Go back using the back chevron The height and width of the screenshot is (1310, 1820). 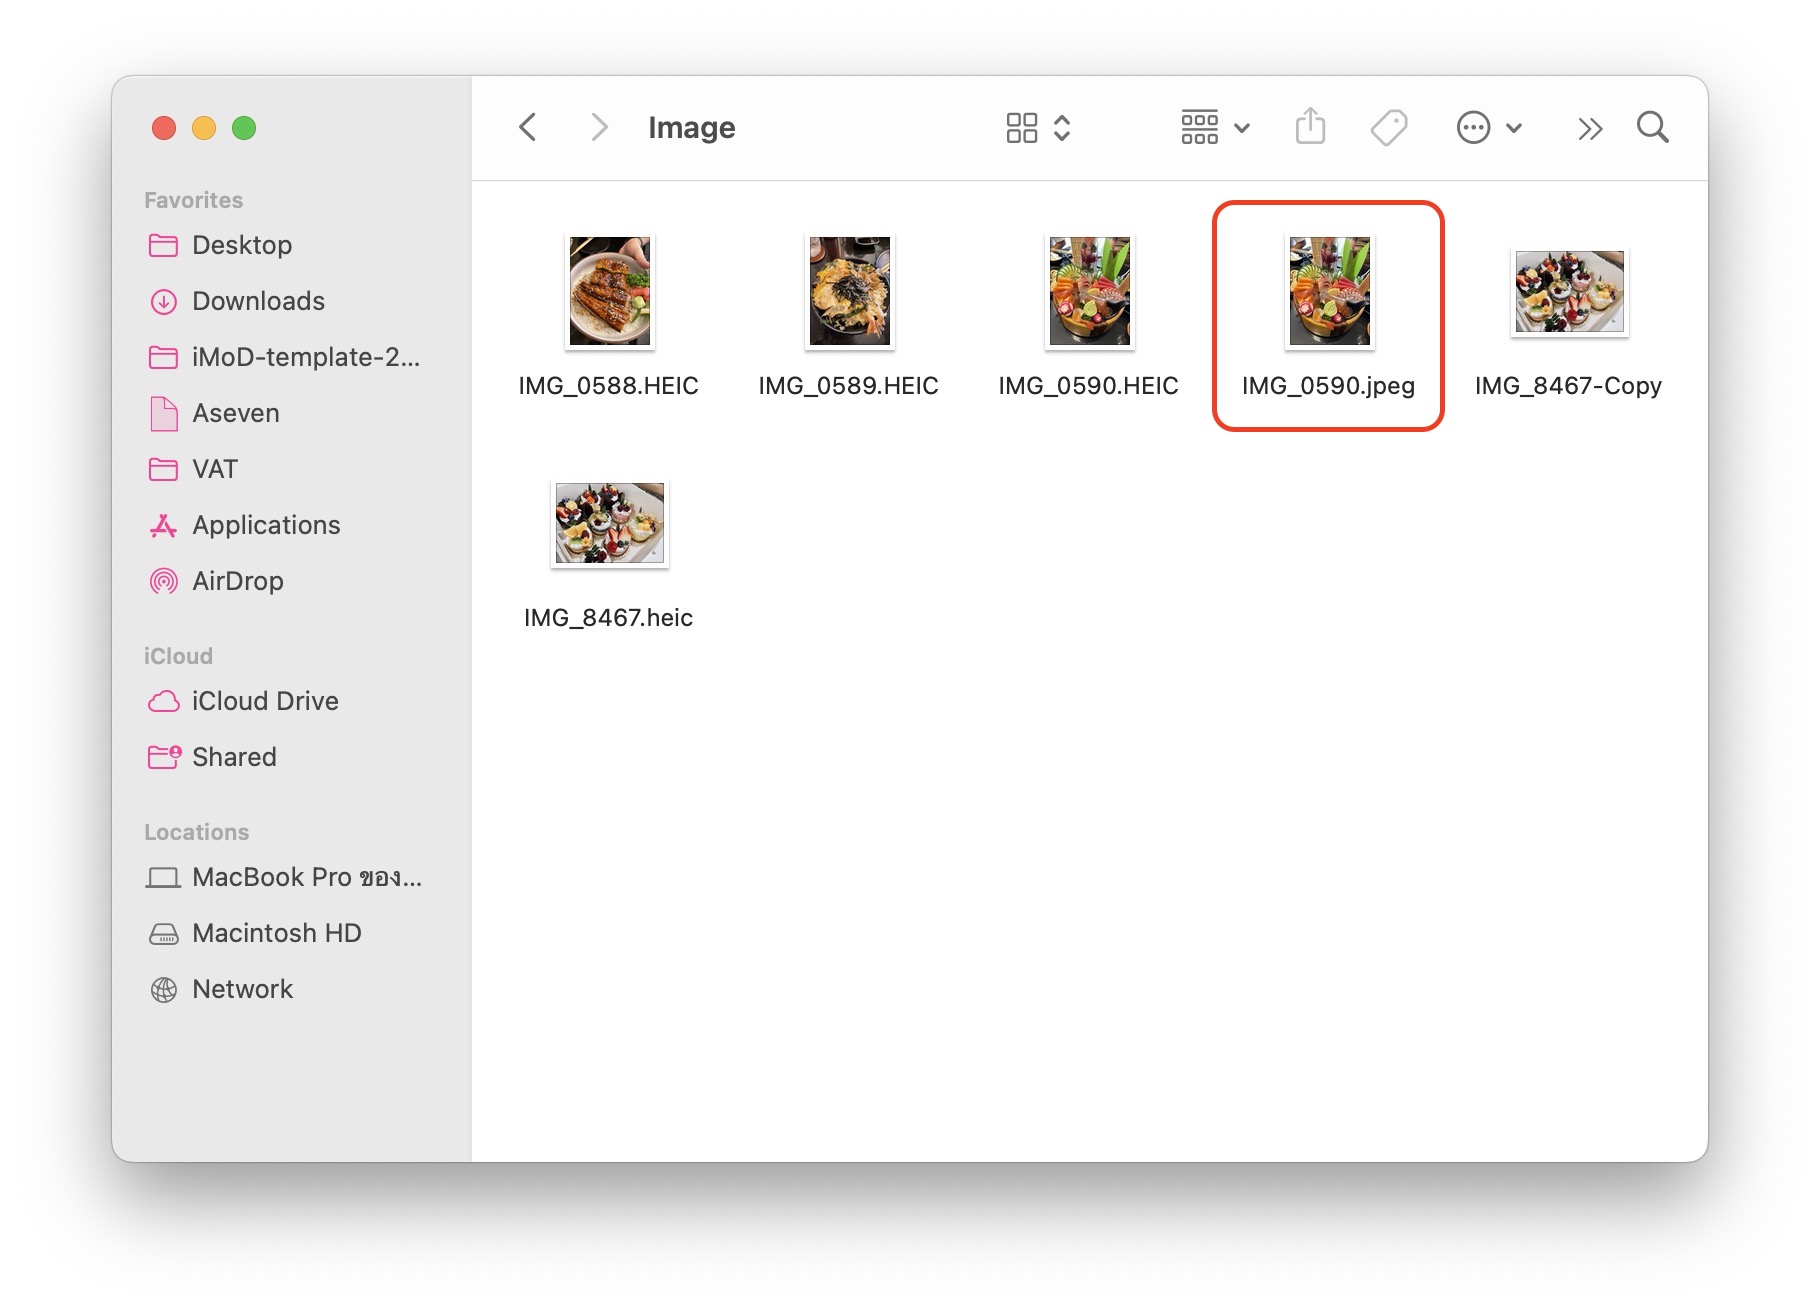528,128
